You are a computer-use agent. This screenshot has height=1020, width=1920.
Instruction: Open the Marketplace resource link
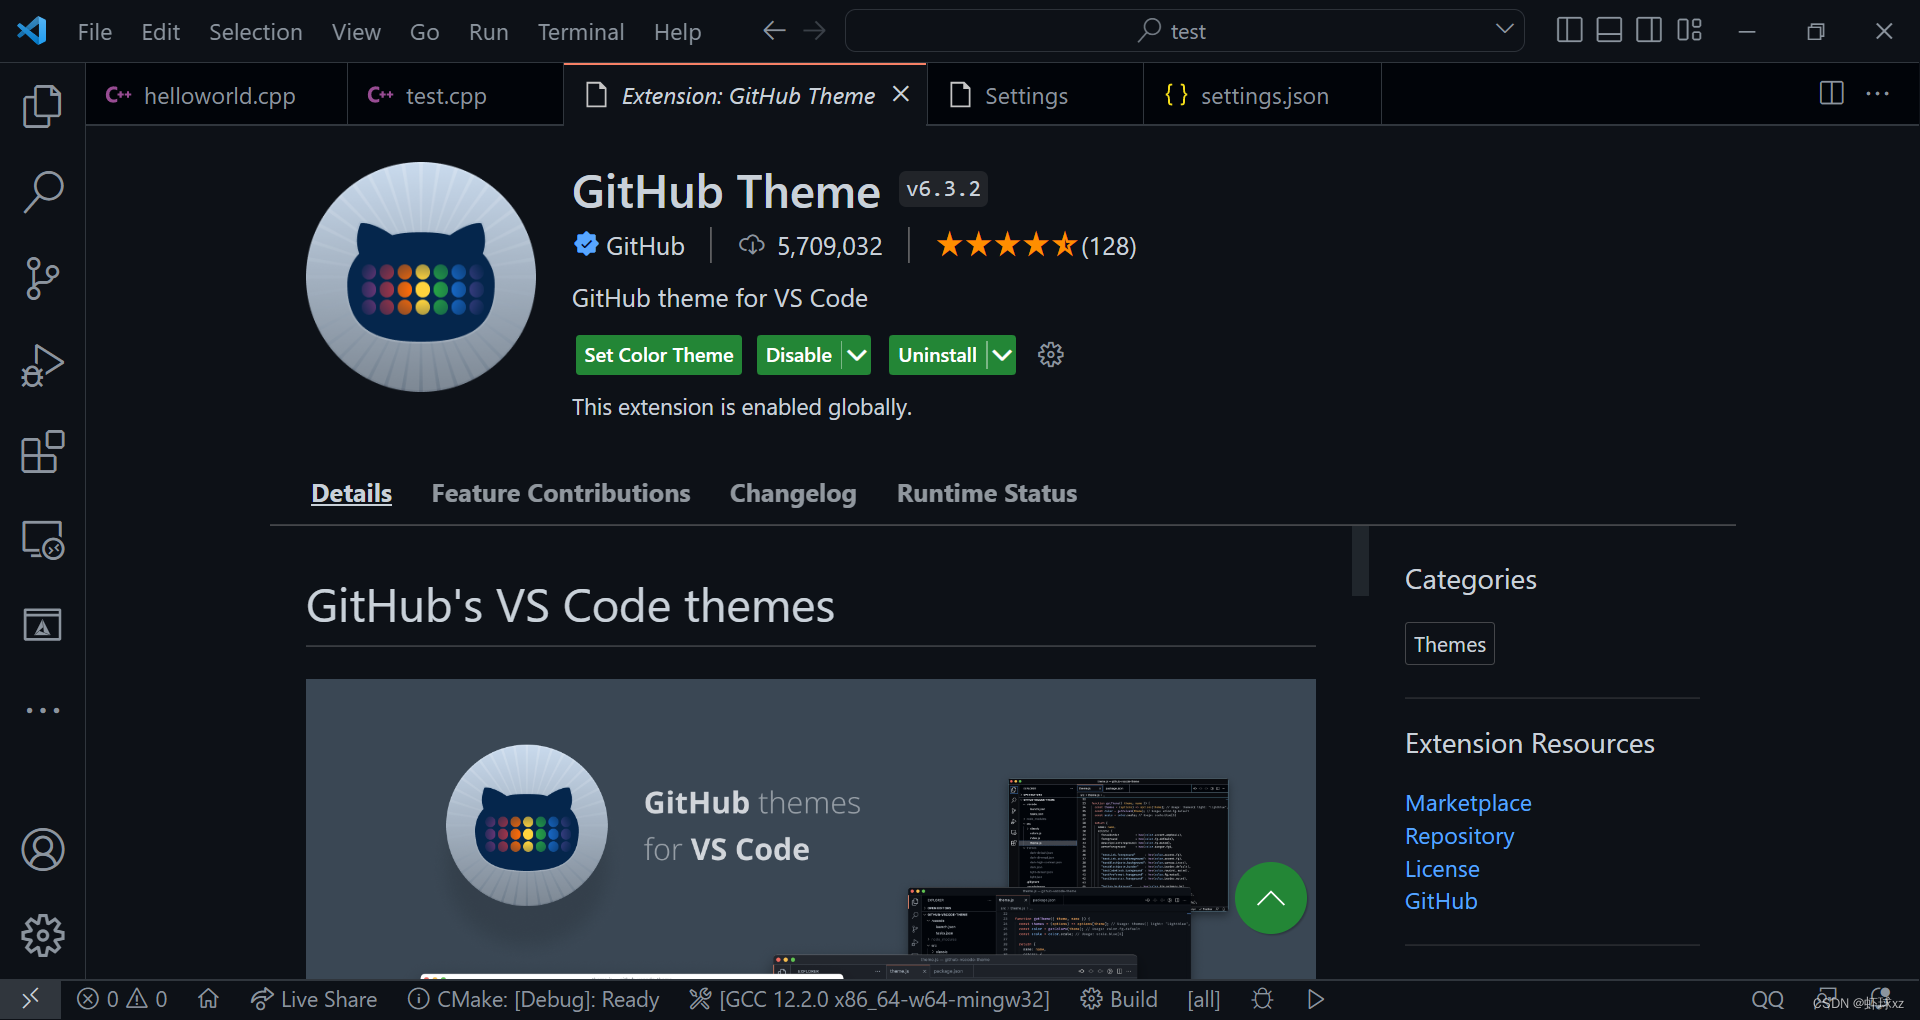click(x=1468, y=803)
